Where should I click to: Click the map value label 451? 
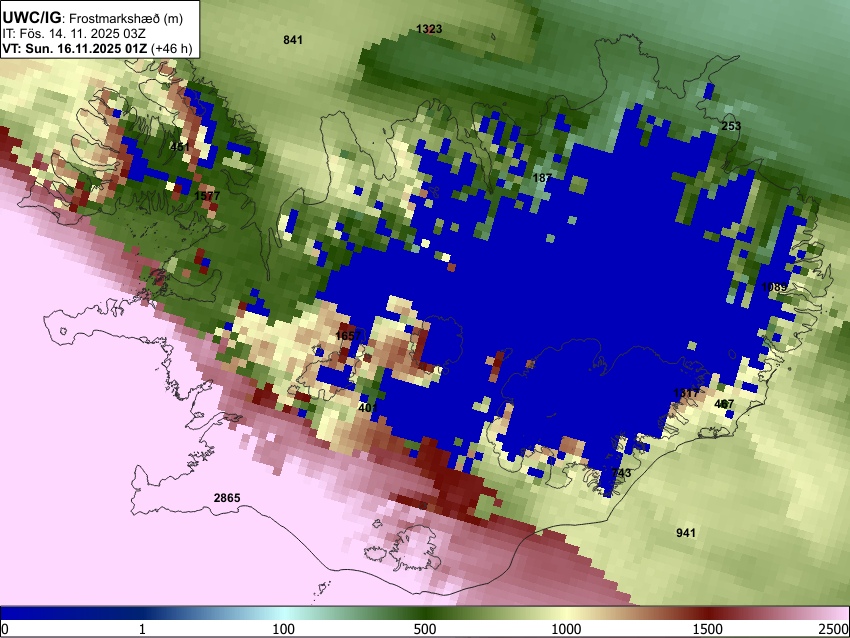pos(180,147)
